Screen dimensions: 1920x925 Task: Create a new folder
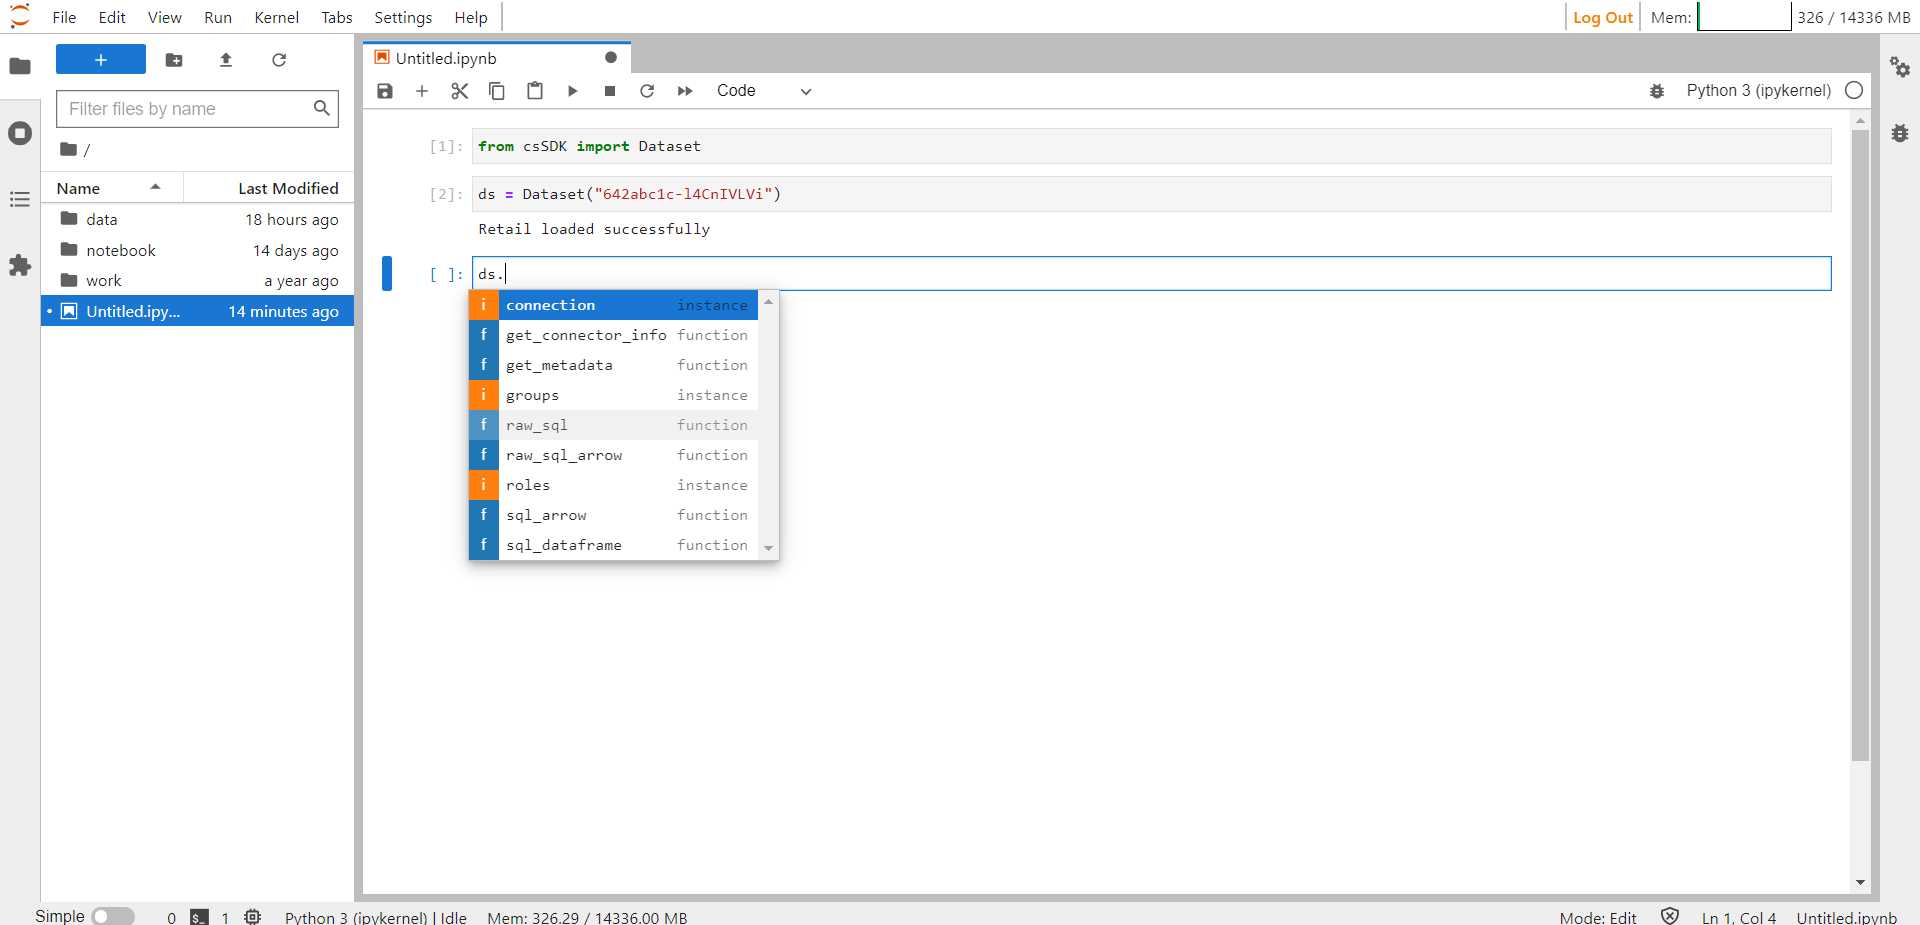[x=174, y=60]
